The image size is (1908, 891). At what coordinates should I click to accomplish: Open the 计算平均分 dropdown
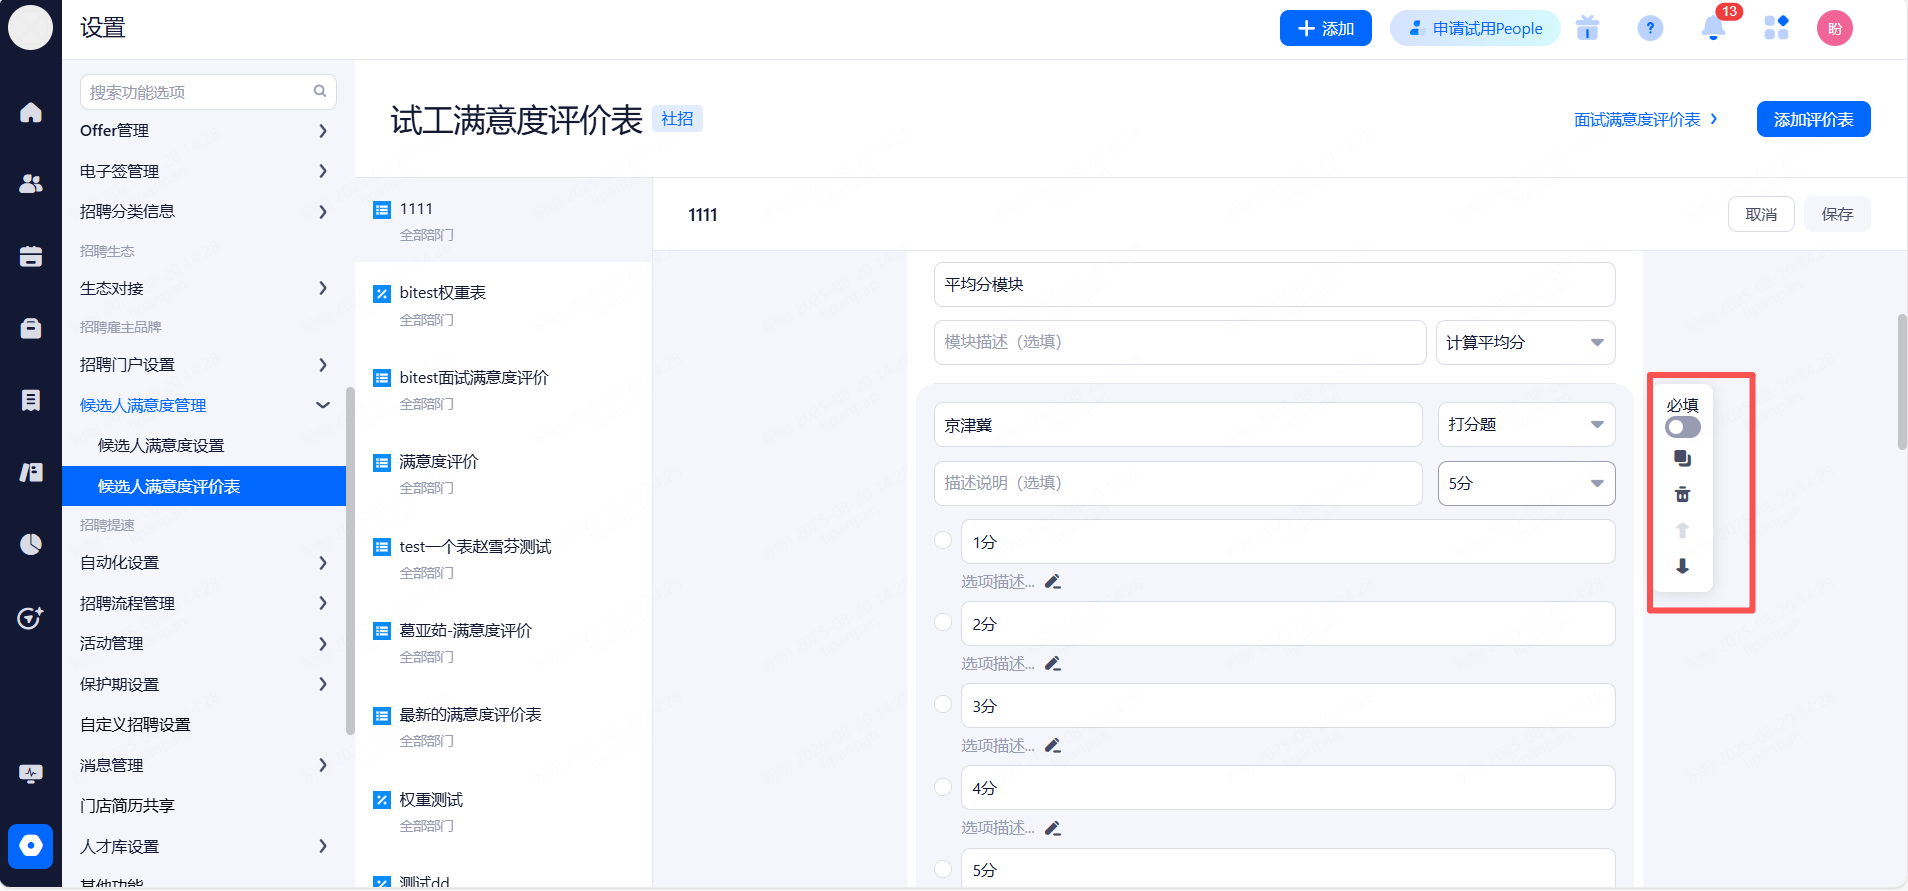pyautogui.click(x=1524, y=343)
